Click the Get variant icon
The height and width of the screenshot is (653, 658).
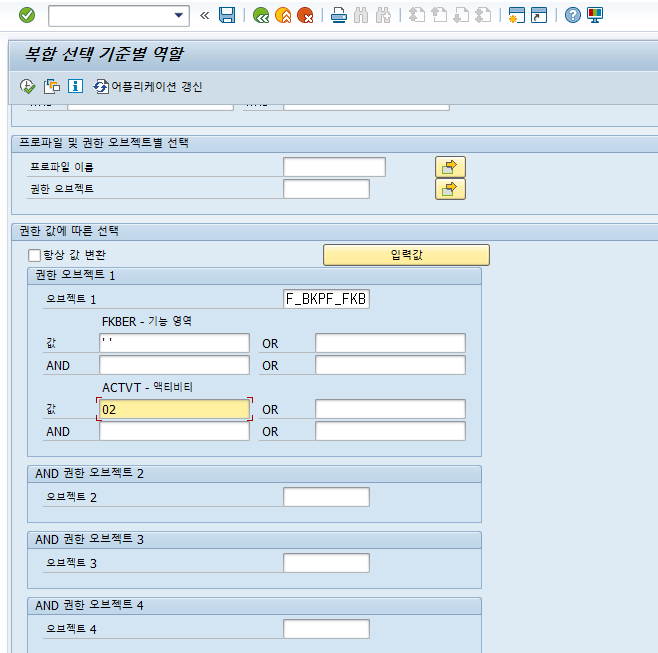[52, 86]
